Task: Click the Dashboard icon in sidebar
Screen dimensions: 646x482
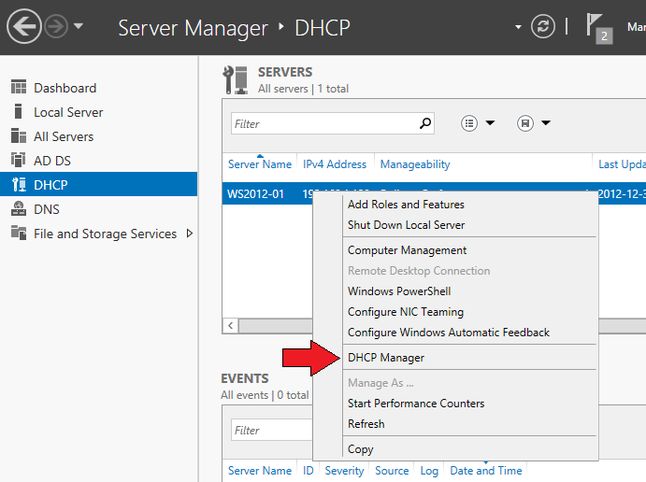Action: (19, 87)
